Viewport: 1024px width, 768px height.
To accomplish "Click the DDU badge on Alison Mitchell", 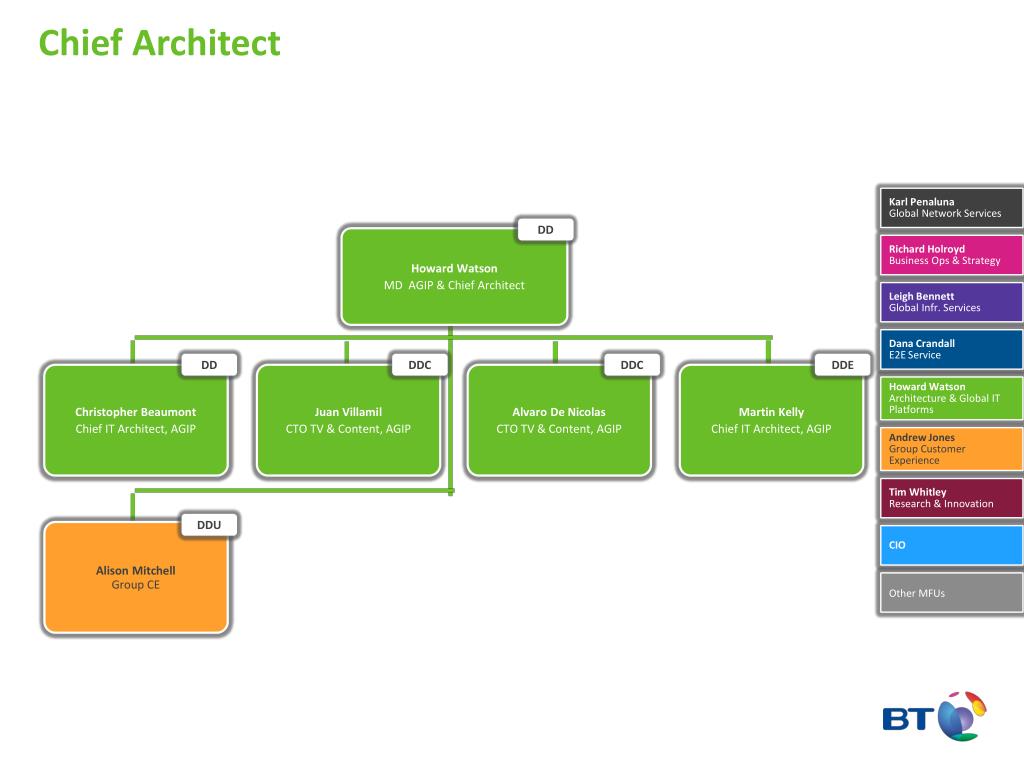I will coord(209,525).
